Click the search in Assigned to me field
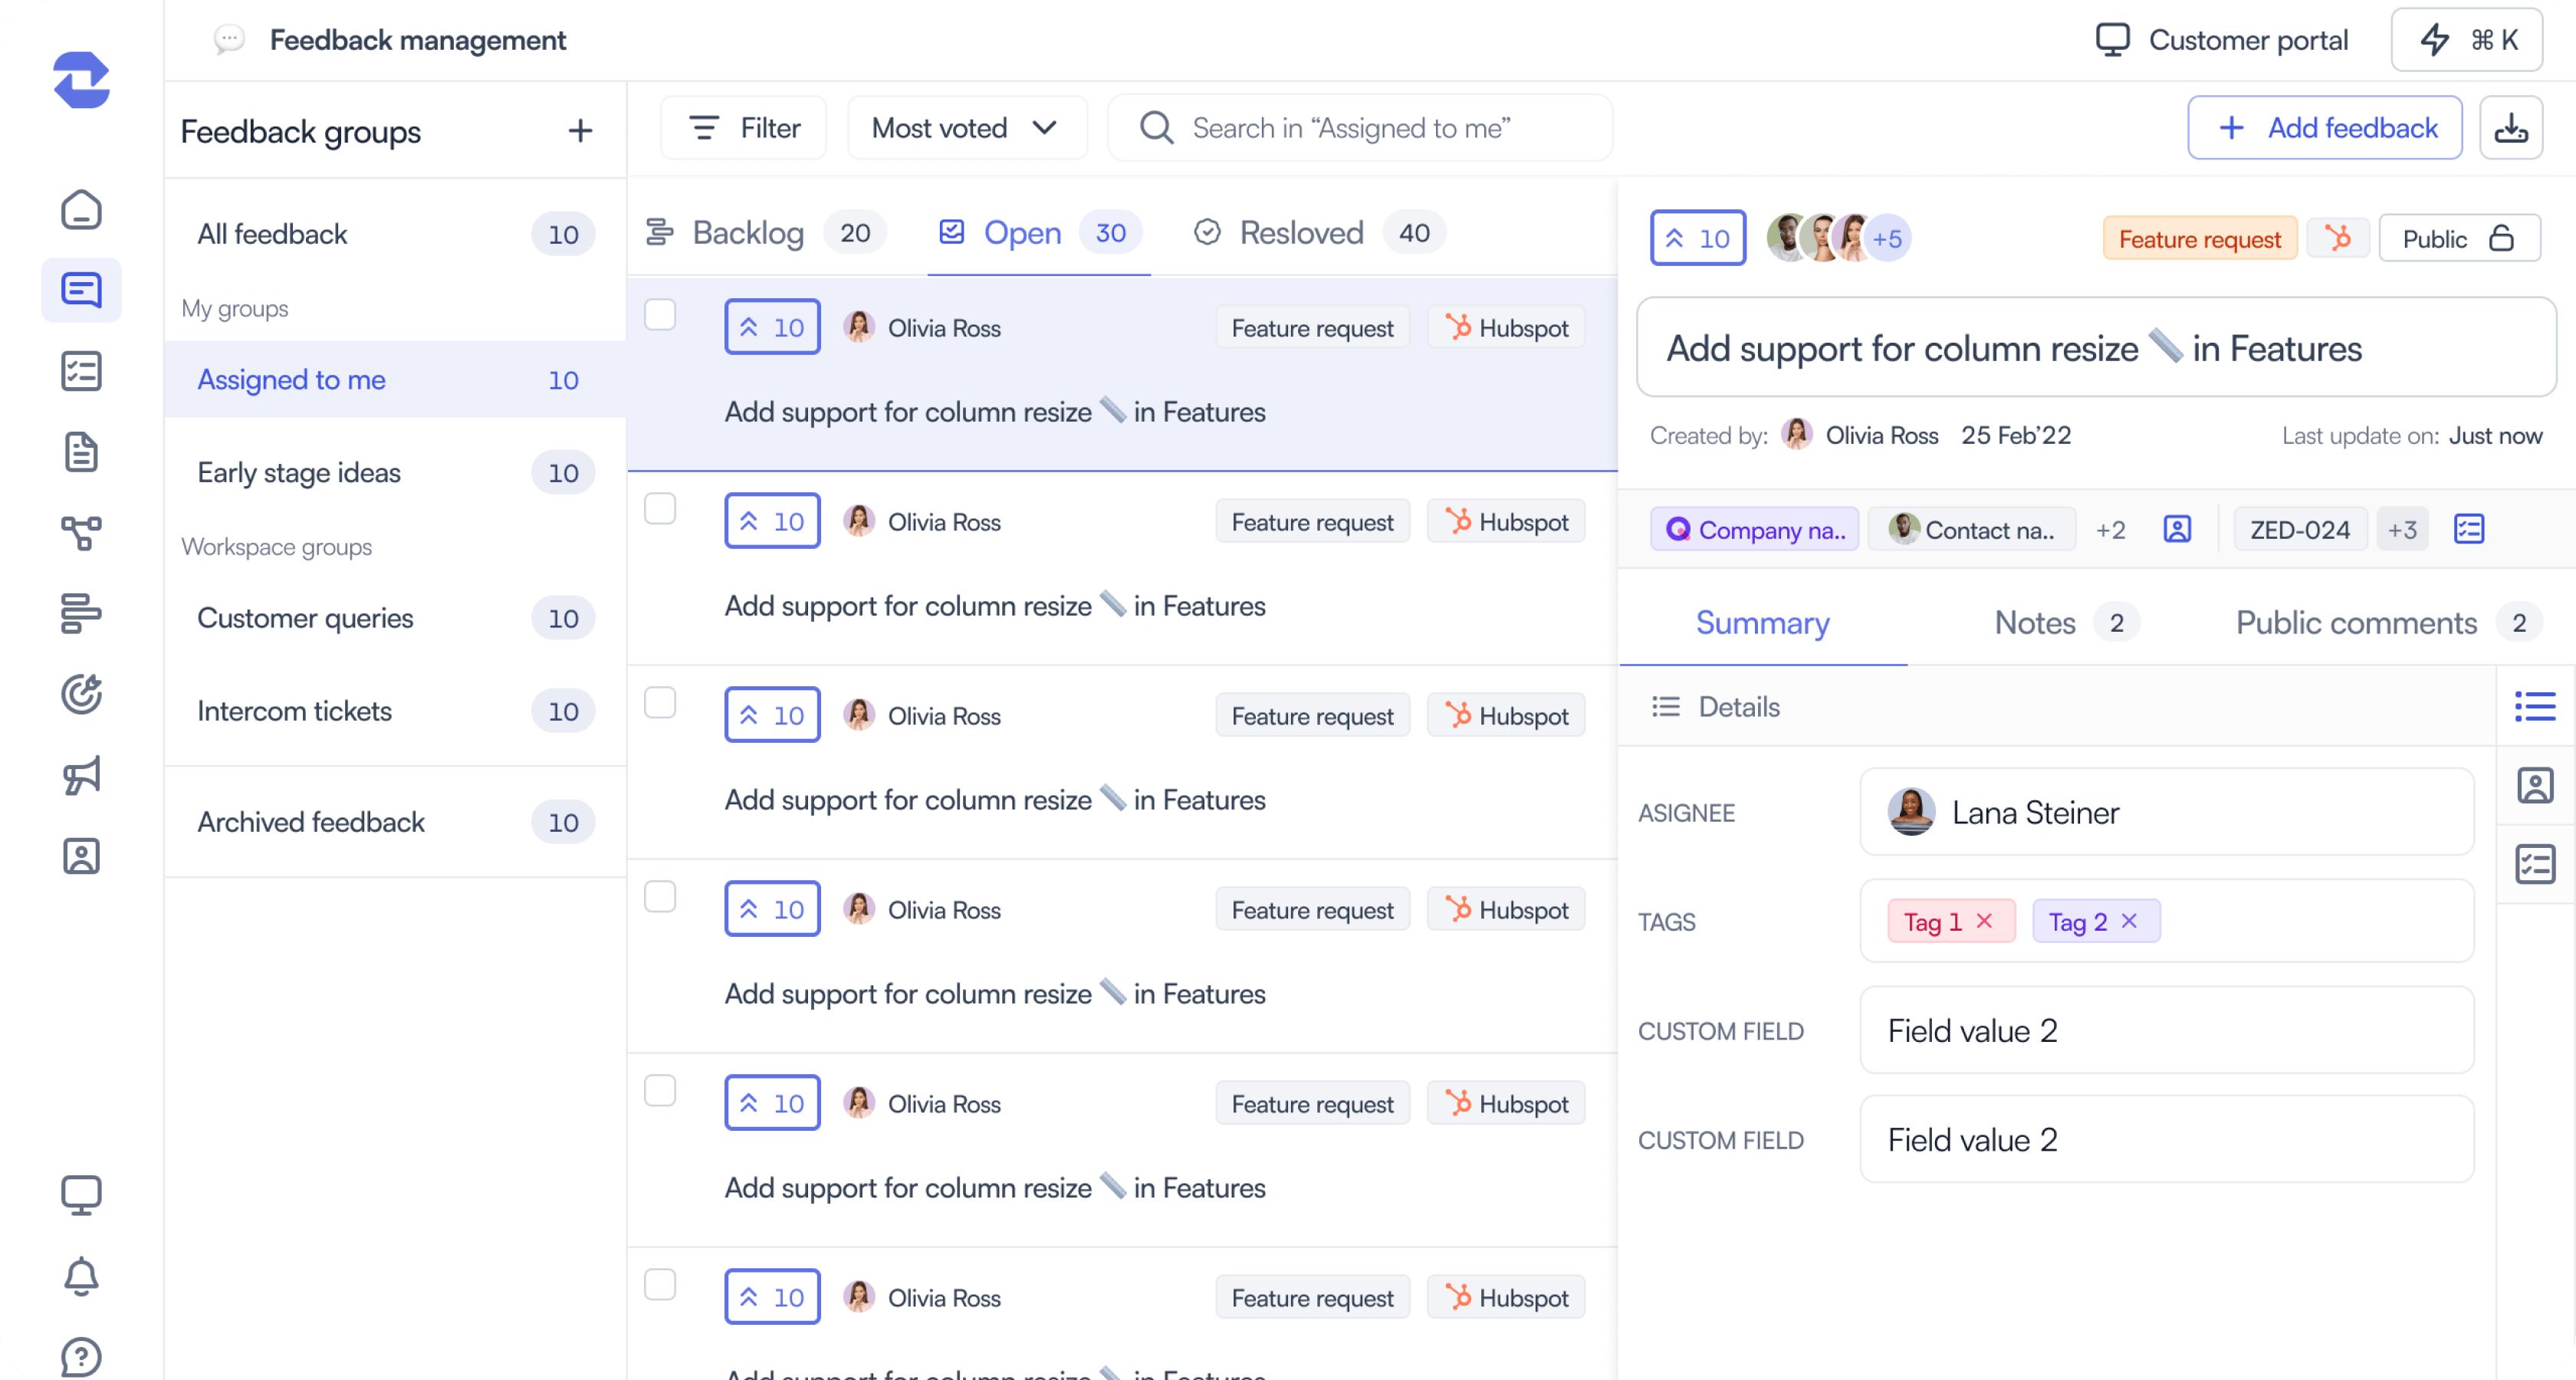Screen dimensions: 2576x1380 (1360, 128)
